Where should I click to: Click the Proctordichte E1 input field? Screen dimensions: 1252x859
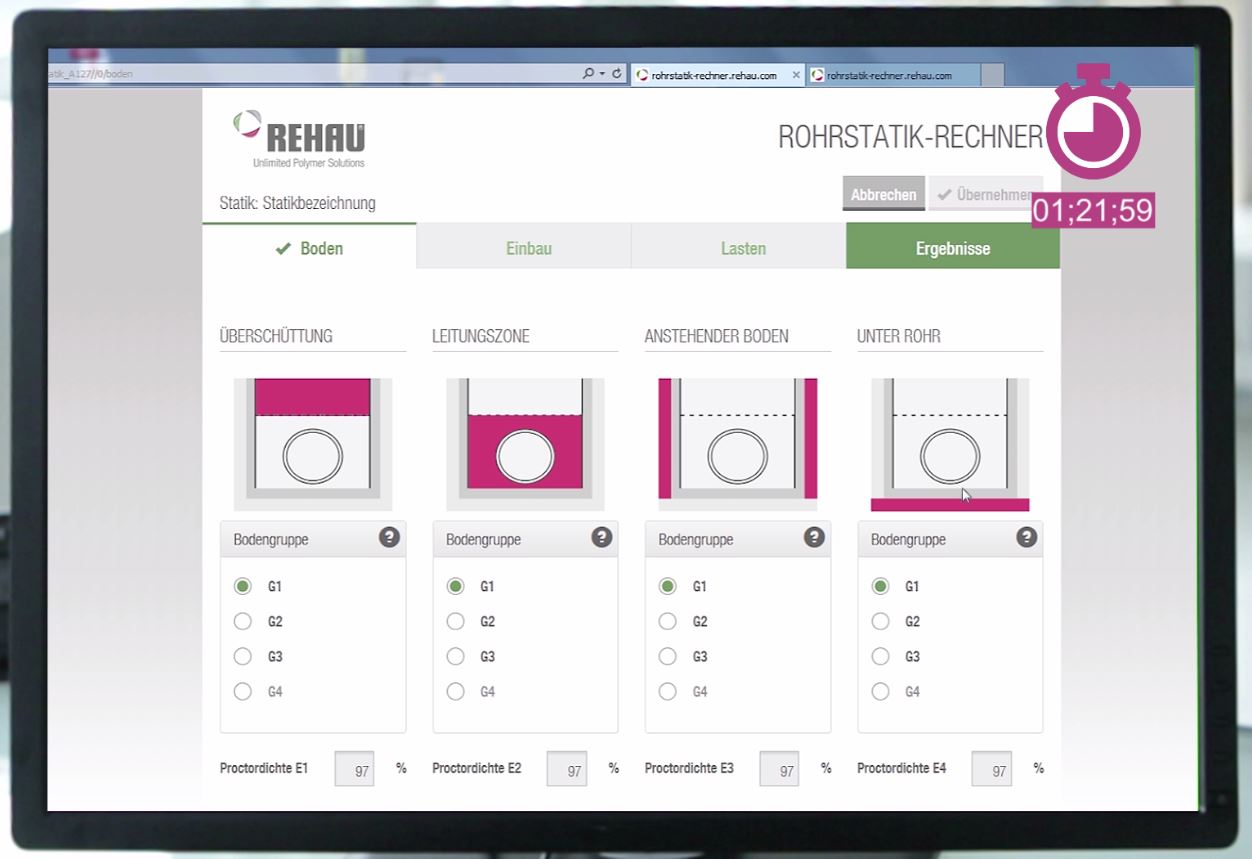coord(354,770)
